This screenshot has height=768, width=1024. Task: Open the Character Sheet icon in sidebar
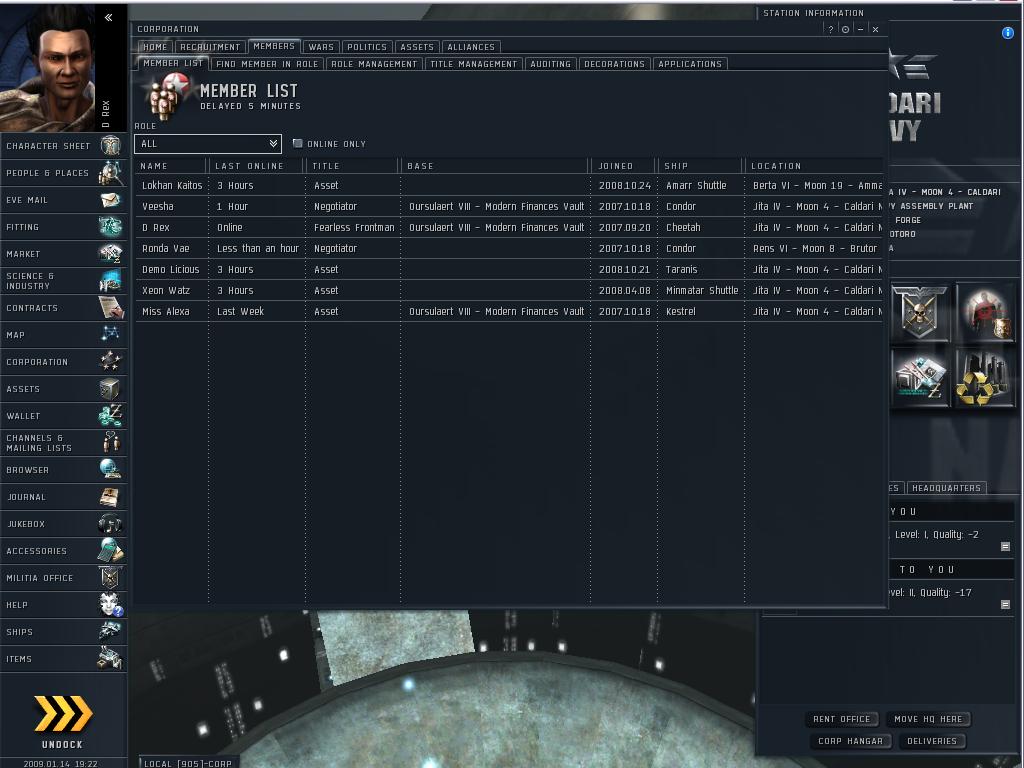(x=110, y=146)
